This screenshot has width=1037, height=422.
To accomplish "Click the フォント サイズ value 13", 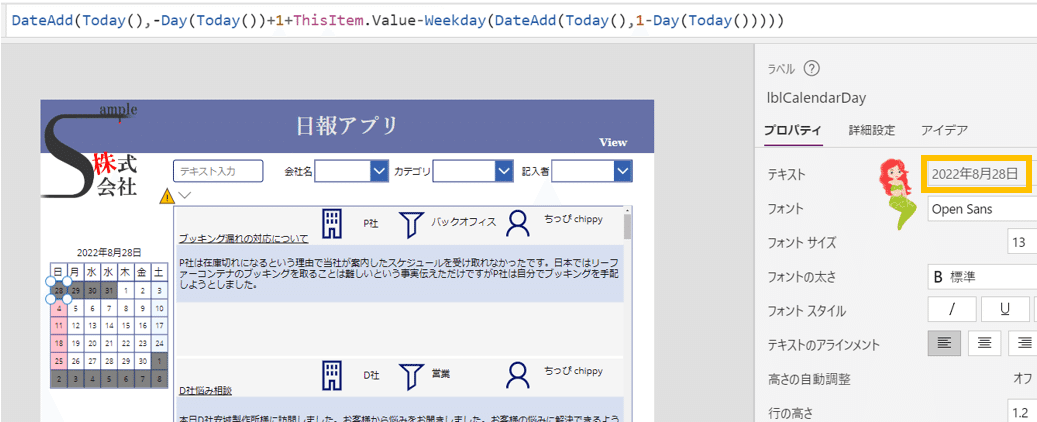I will point(1022,243).
